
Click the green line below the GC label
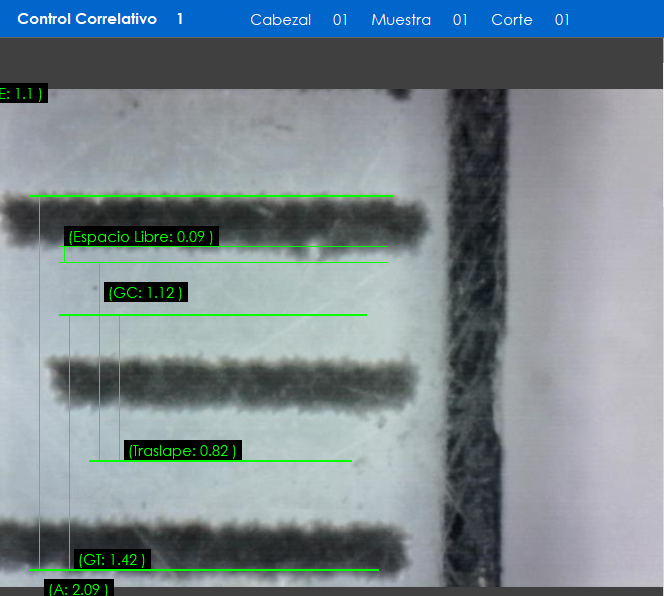click(212, 315)
